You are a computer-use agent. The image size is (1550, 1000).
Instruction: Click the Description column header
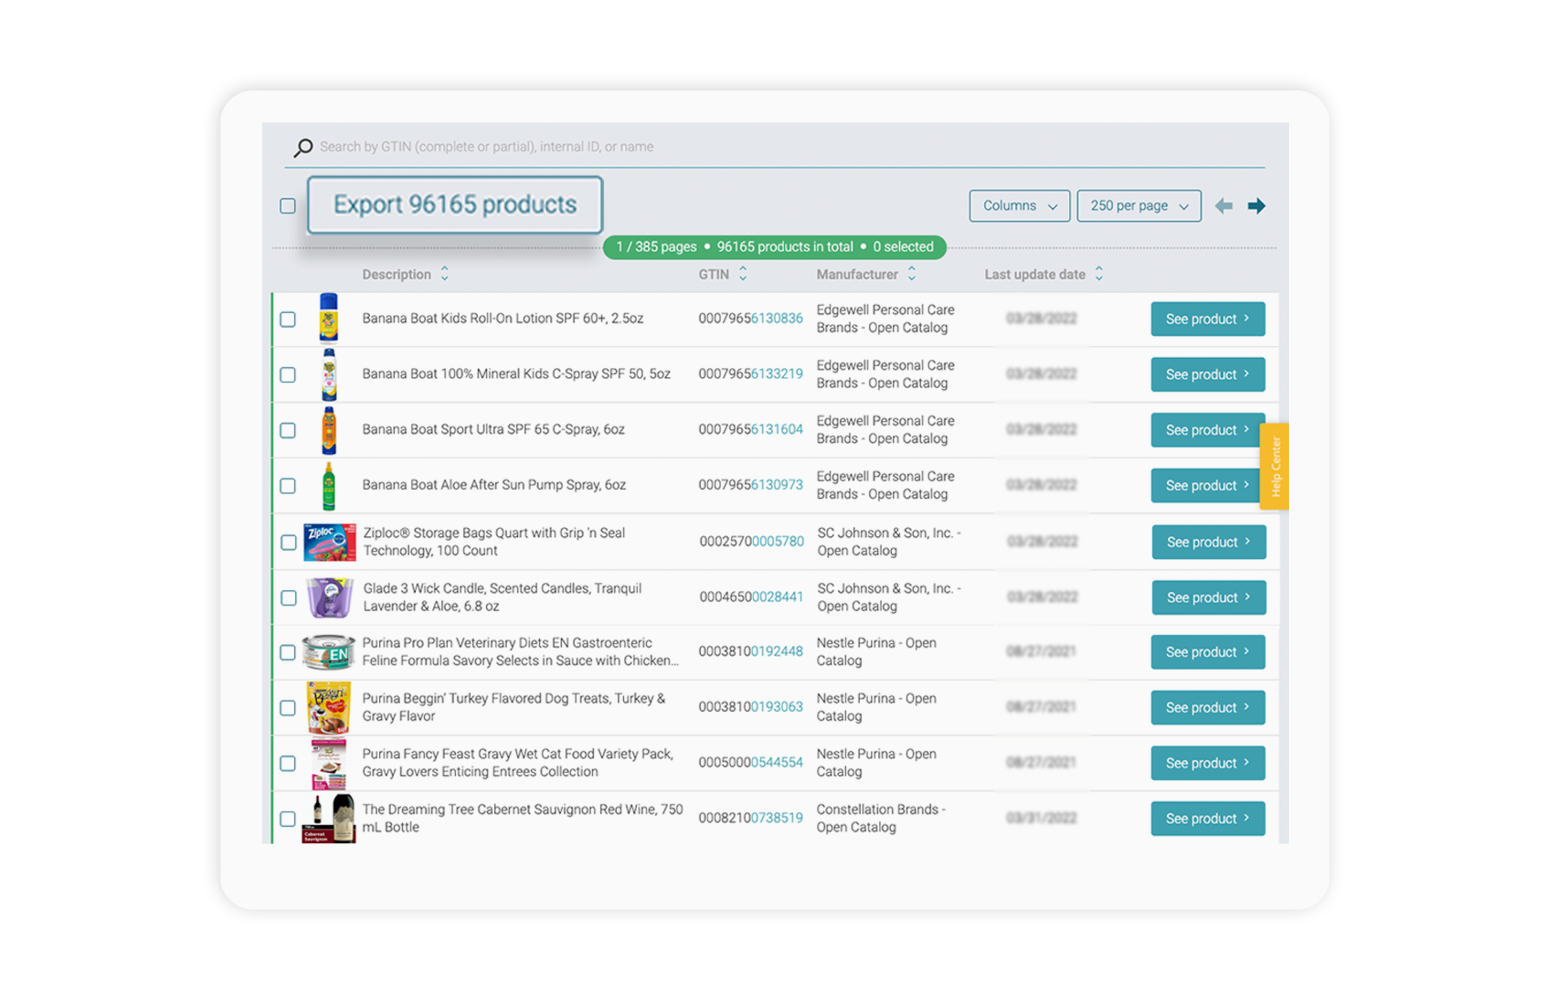[x=397, y=274]
